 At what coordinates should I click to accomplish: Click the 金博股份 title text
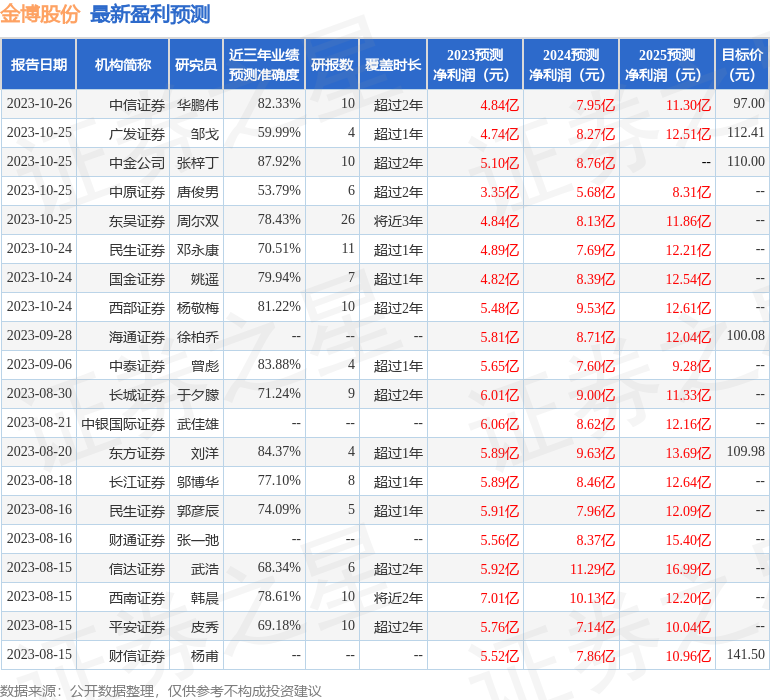(x=40, y=14)
